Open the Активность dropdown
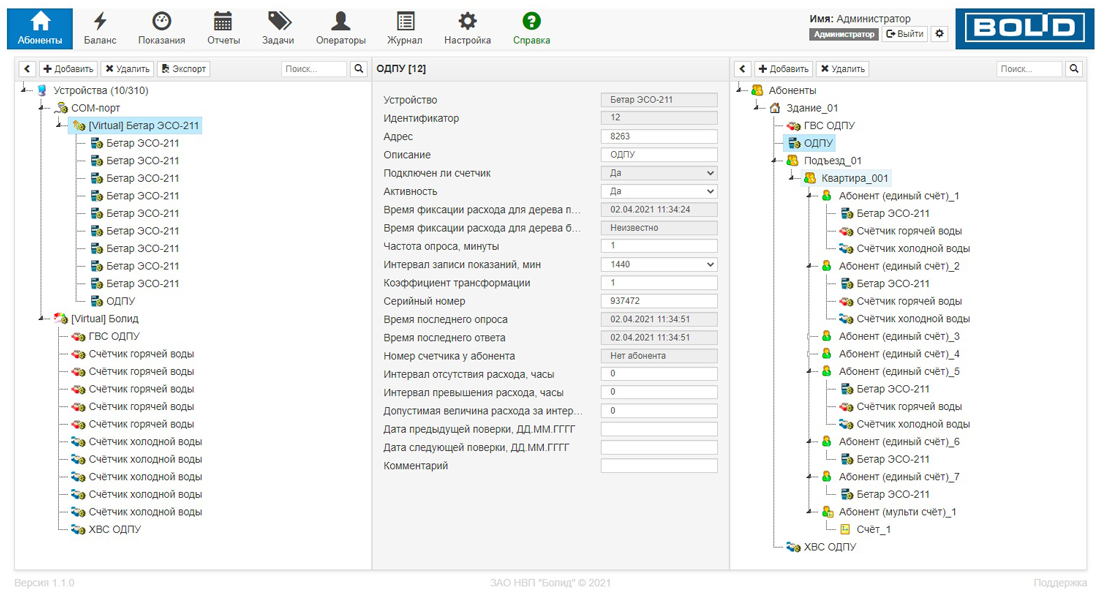 [x=659, y=191]
